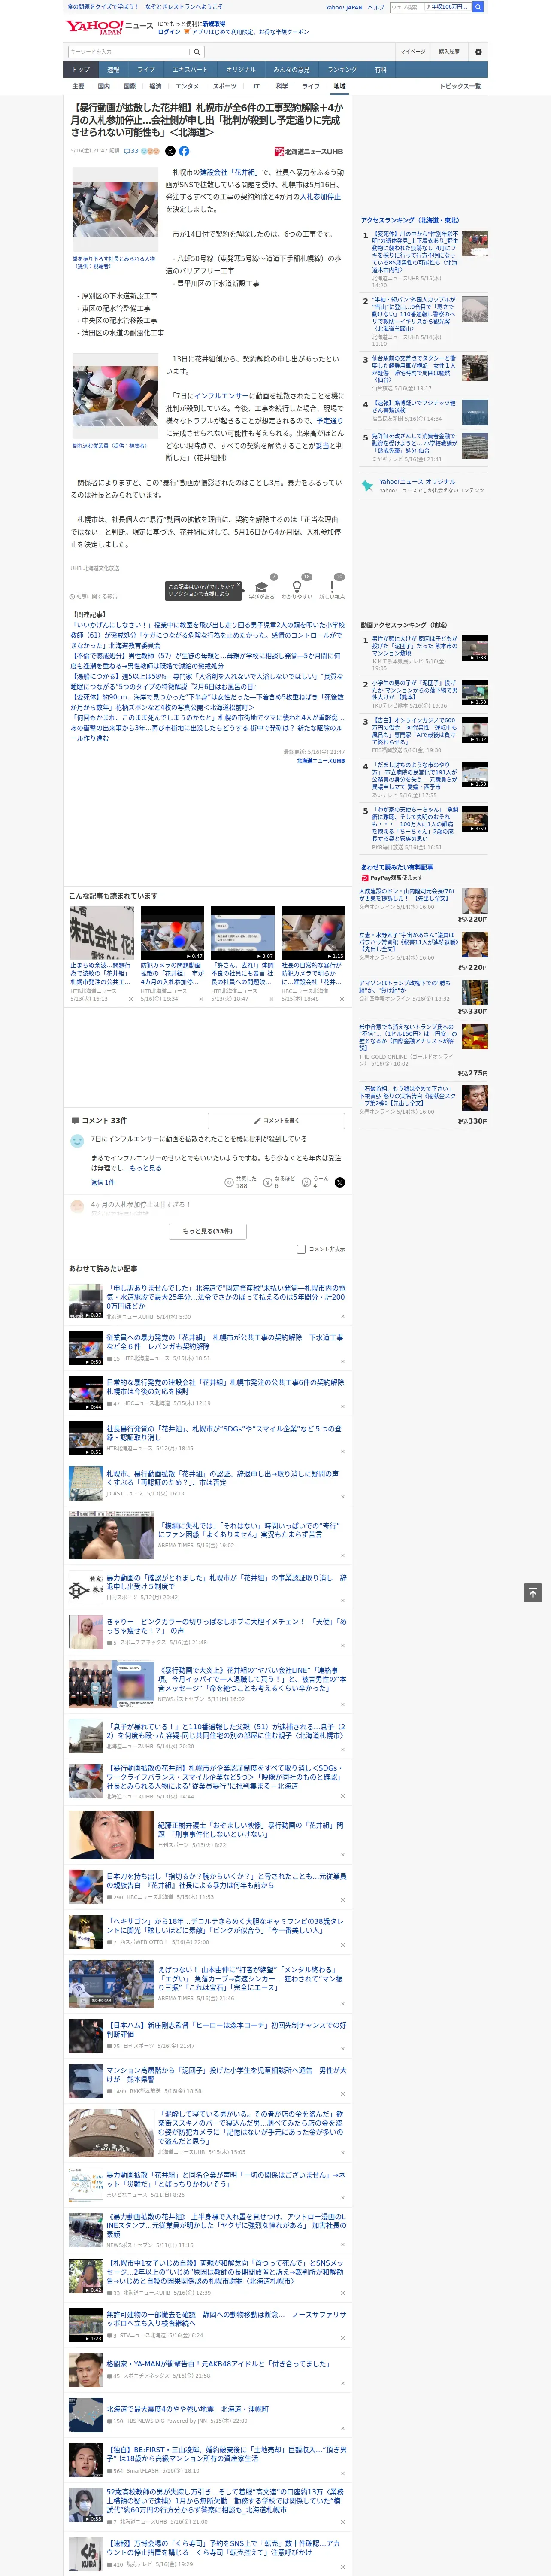
Task: Click the back-to-top arrow button
Action: [533, 1592]
